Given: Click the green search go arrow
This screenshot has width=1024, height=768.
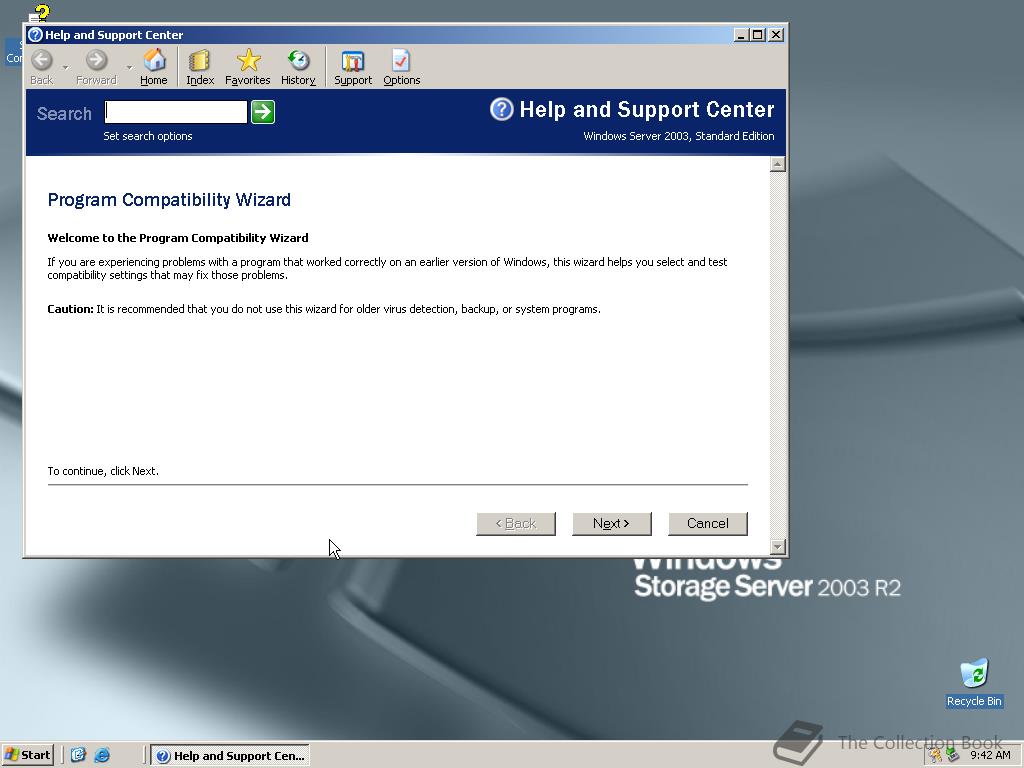Looking at the screenshot, I should [x=263, y=112].
